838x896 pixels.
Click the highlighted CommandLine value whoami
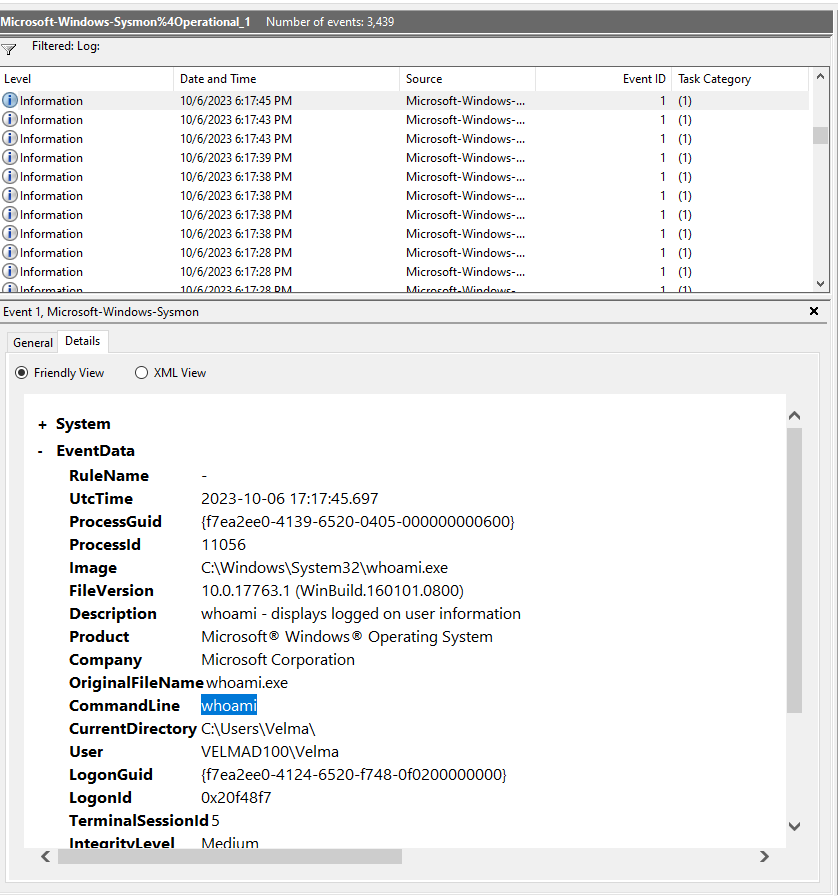point(229,706)
